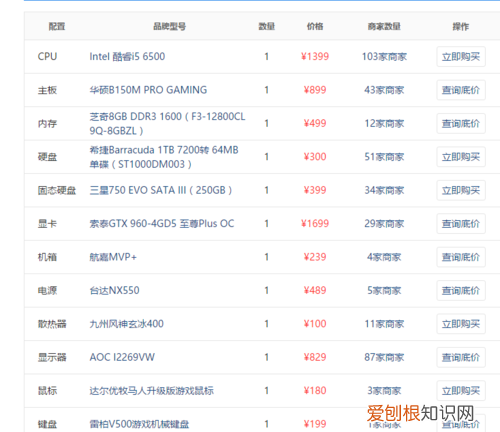This screenshot has height=432, width=500.
Task: Click 87家商家 in the 显示器 row
Action: coord(384,357)
